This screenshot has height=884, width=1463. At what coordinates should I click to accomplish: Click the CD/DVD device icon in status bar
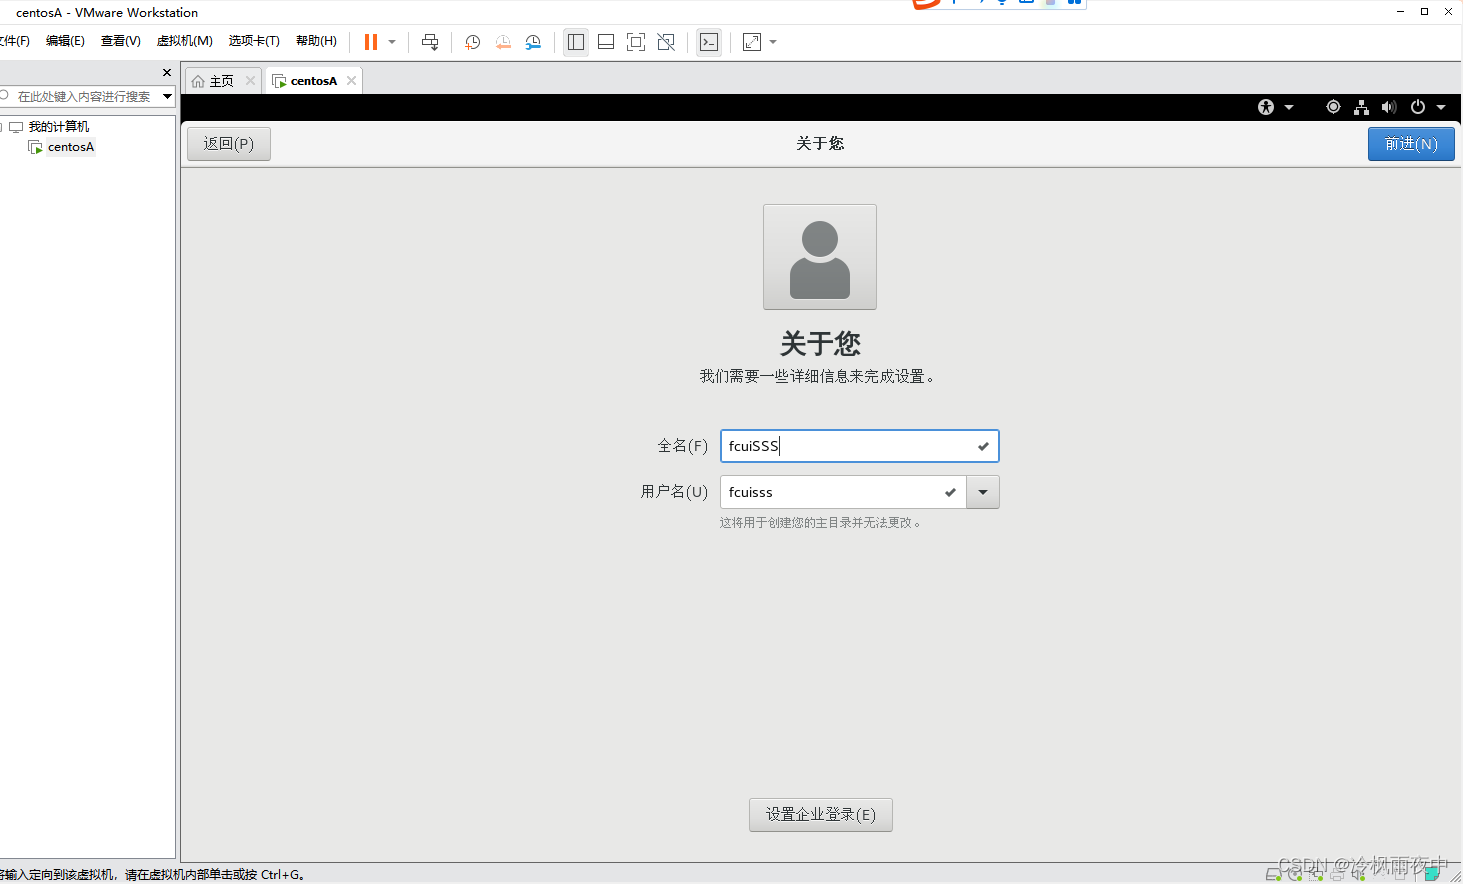click(1295, 875)
